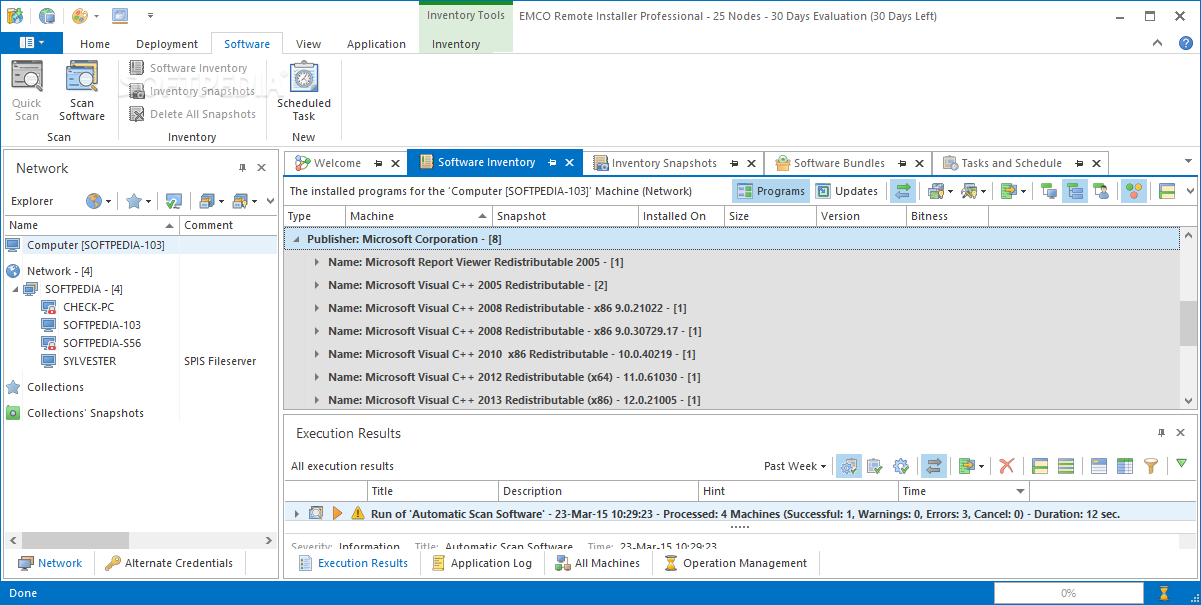
Task: Expand Microsoft Report Viewer Redistributable 2005 group
Action: [x=317, y=262]
